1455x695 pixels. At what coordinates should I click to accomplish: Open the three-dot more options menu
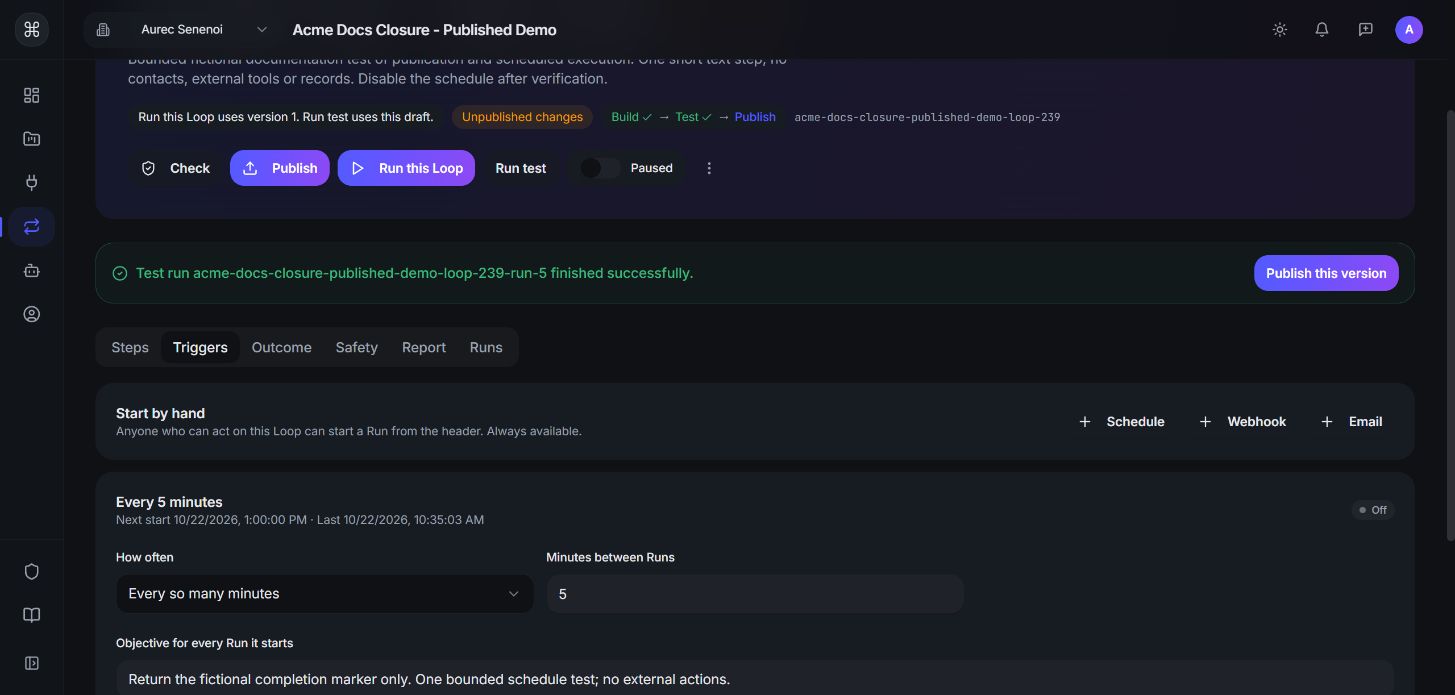[x=709, y=168]
